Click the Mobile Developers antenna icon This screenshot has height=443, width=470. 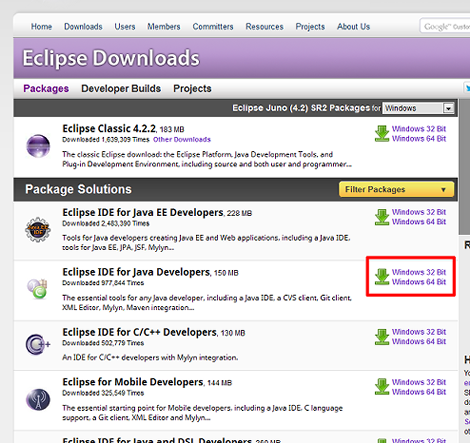coord(38,399)
